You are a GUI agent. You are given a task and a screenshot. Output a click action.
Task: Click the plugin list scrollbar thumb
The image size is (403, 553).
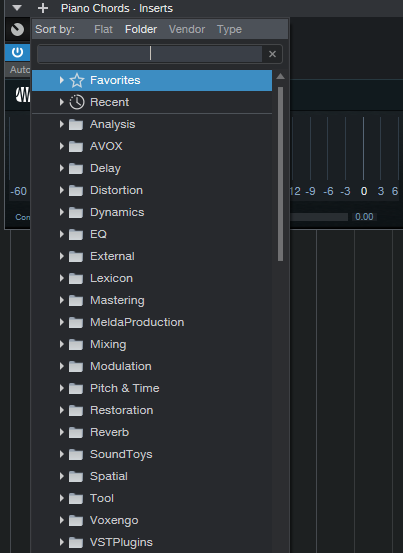[x=280, y=174]
